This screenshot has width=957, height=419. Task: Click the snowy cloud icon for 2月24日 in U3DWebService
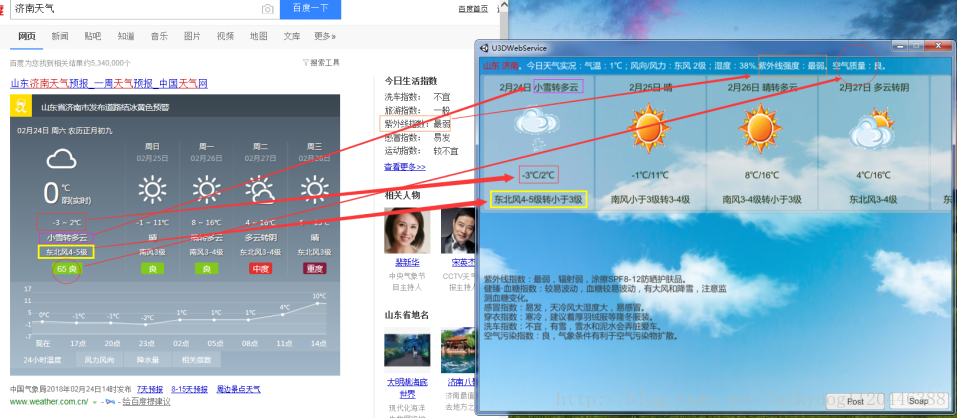tap(536, 129)
